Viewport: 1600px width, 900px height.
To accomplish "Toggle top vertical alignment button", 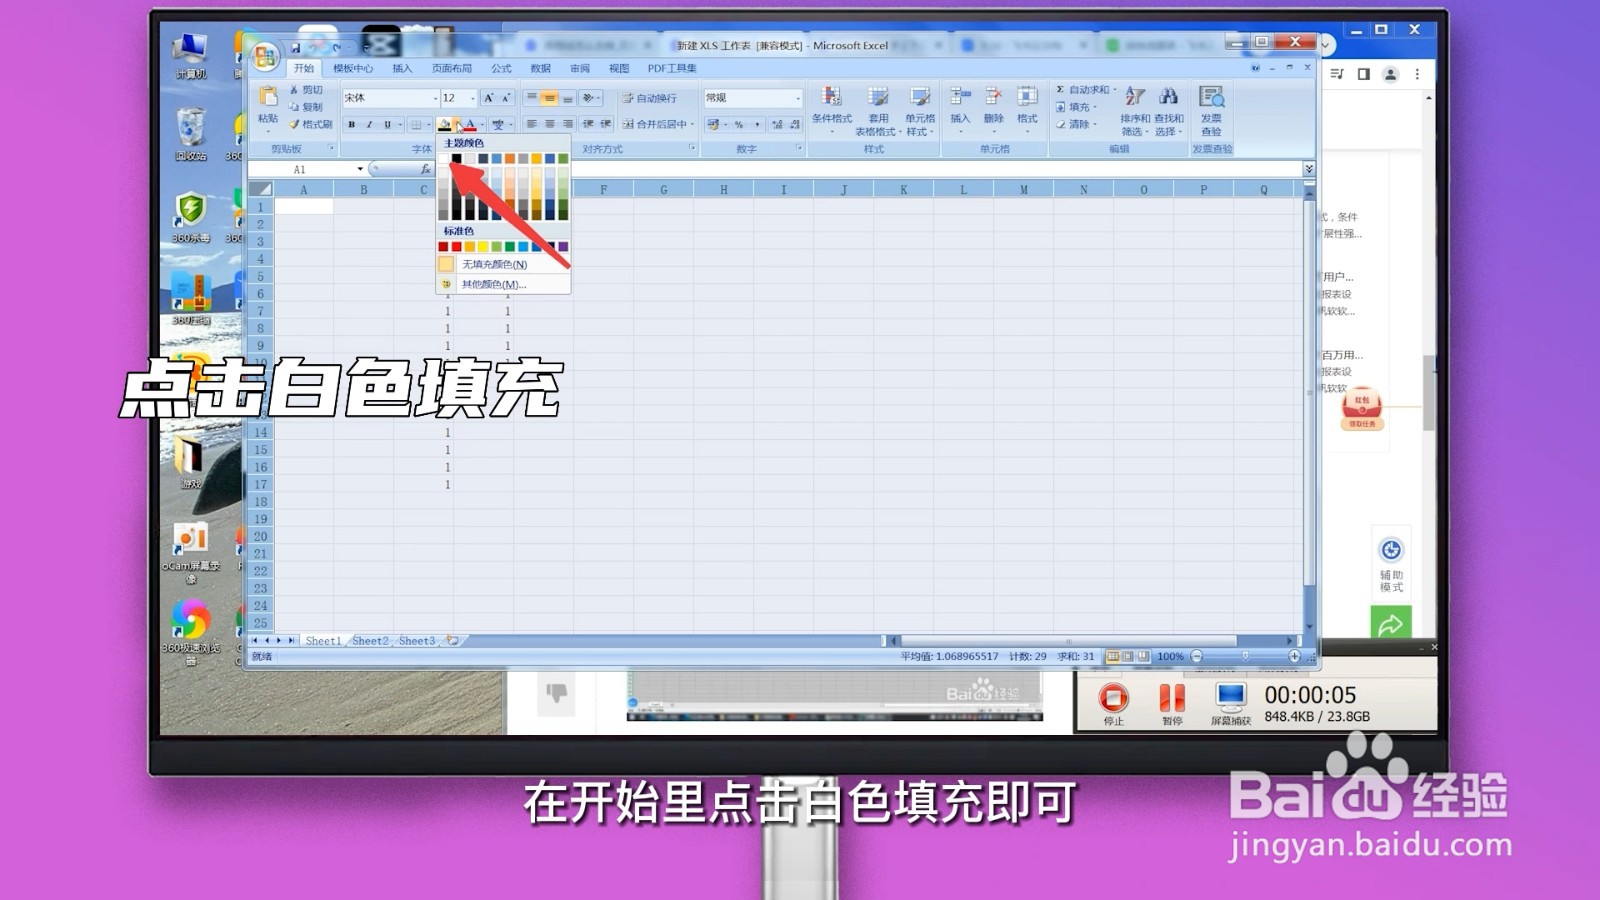I will tap(531, 98).
